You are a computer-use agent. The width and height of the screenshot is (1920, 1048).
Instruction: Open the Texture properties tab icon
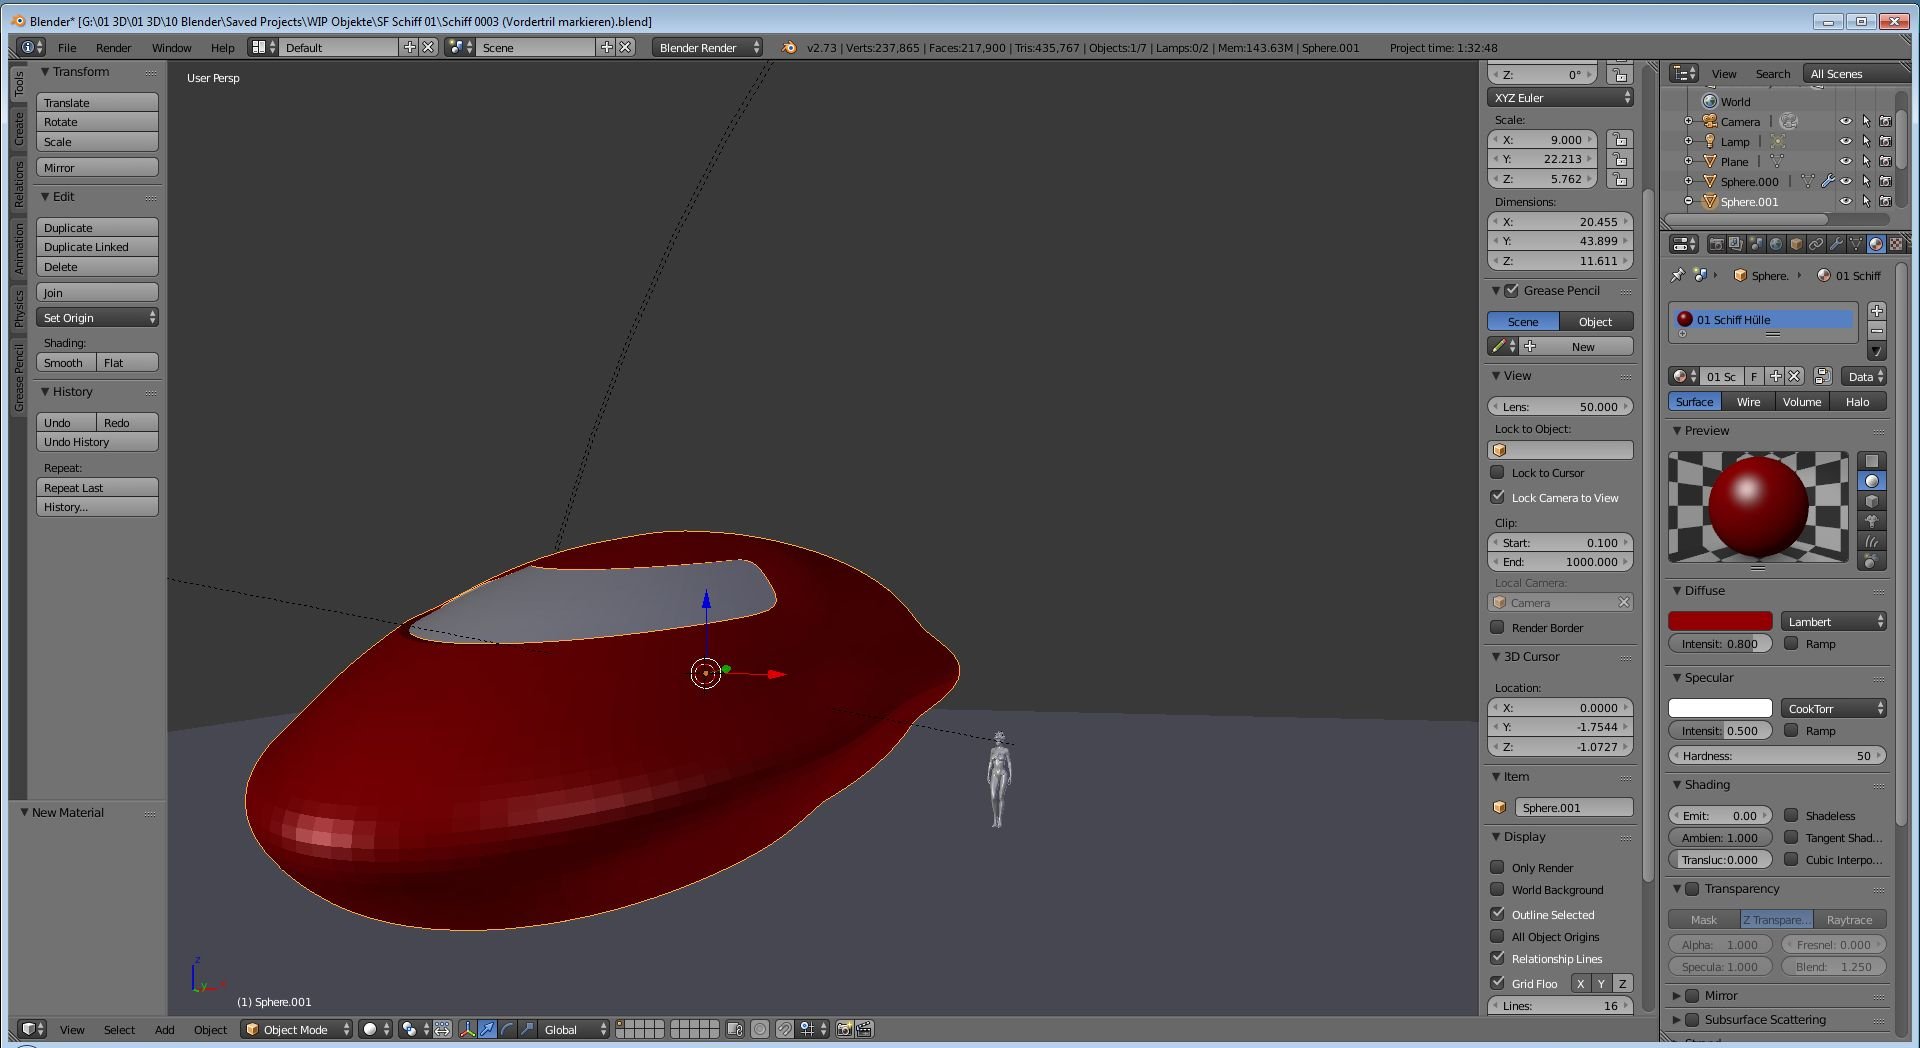tap(1895, 244)
